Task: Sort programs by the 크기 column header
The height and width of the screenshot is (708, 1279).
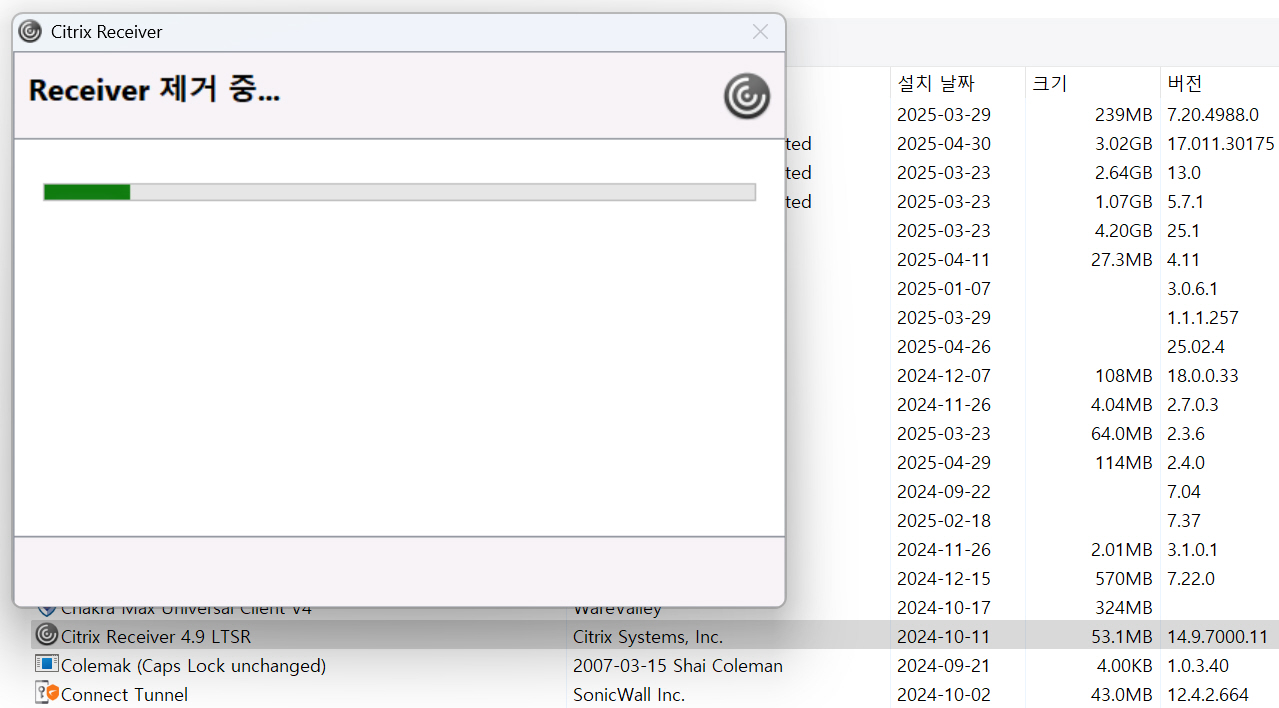Action: point(1050,83)
